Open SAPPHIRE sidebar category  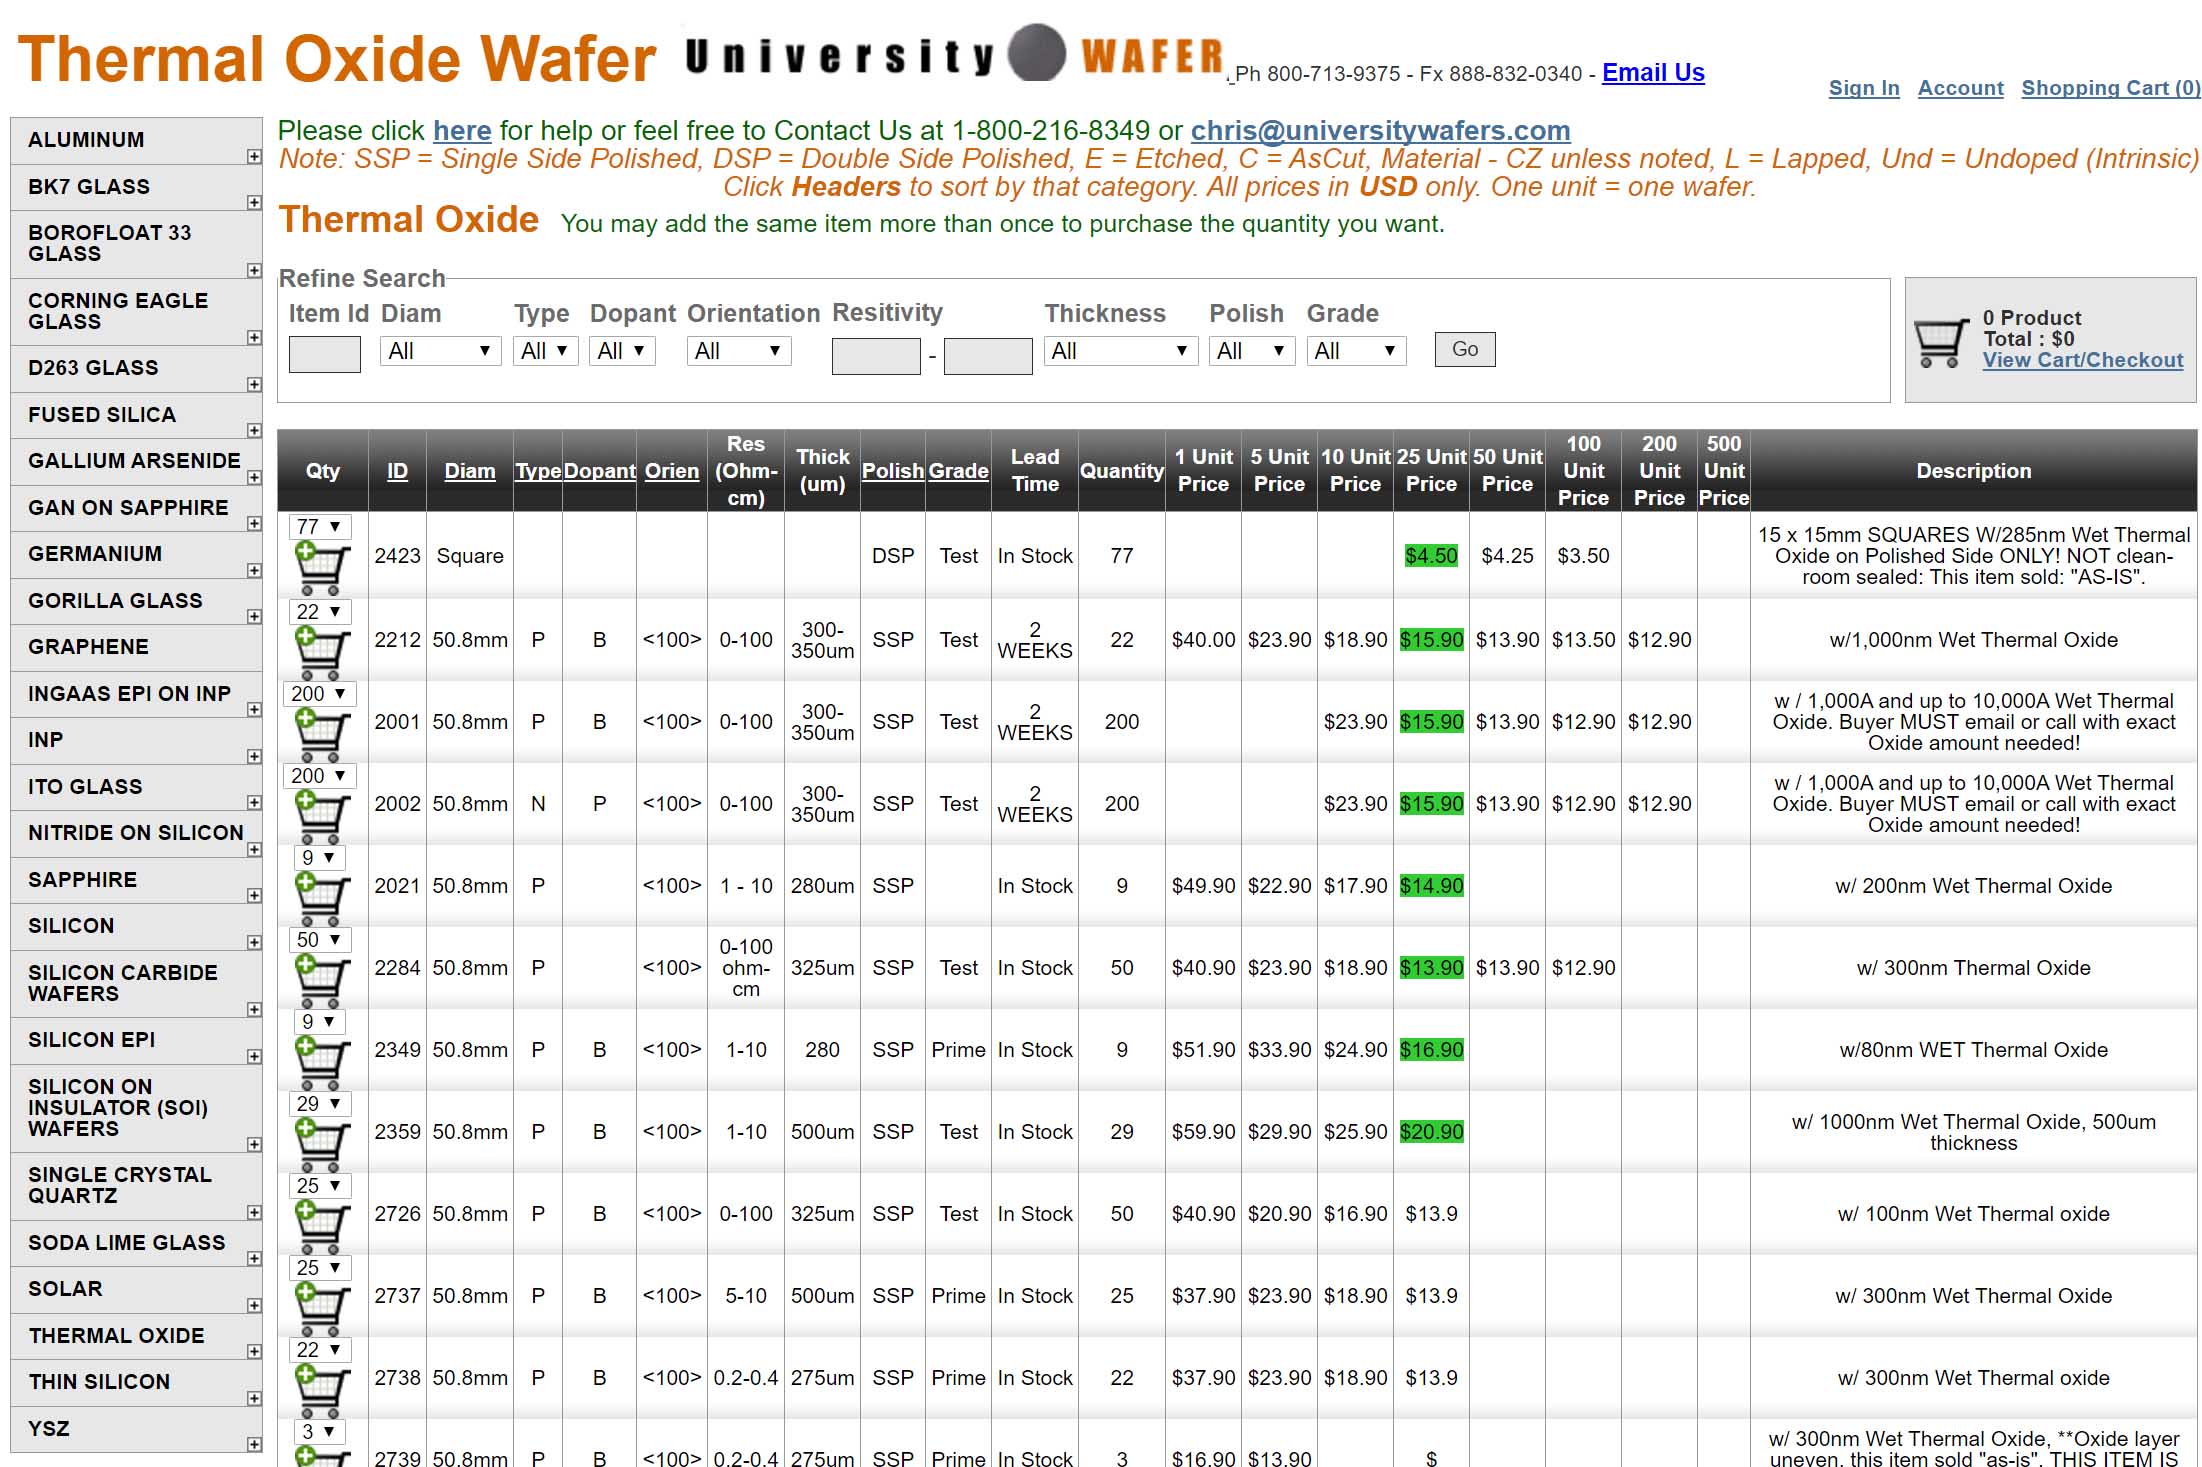coord(82,880)
